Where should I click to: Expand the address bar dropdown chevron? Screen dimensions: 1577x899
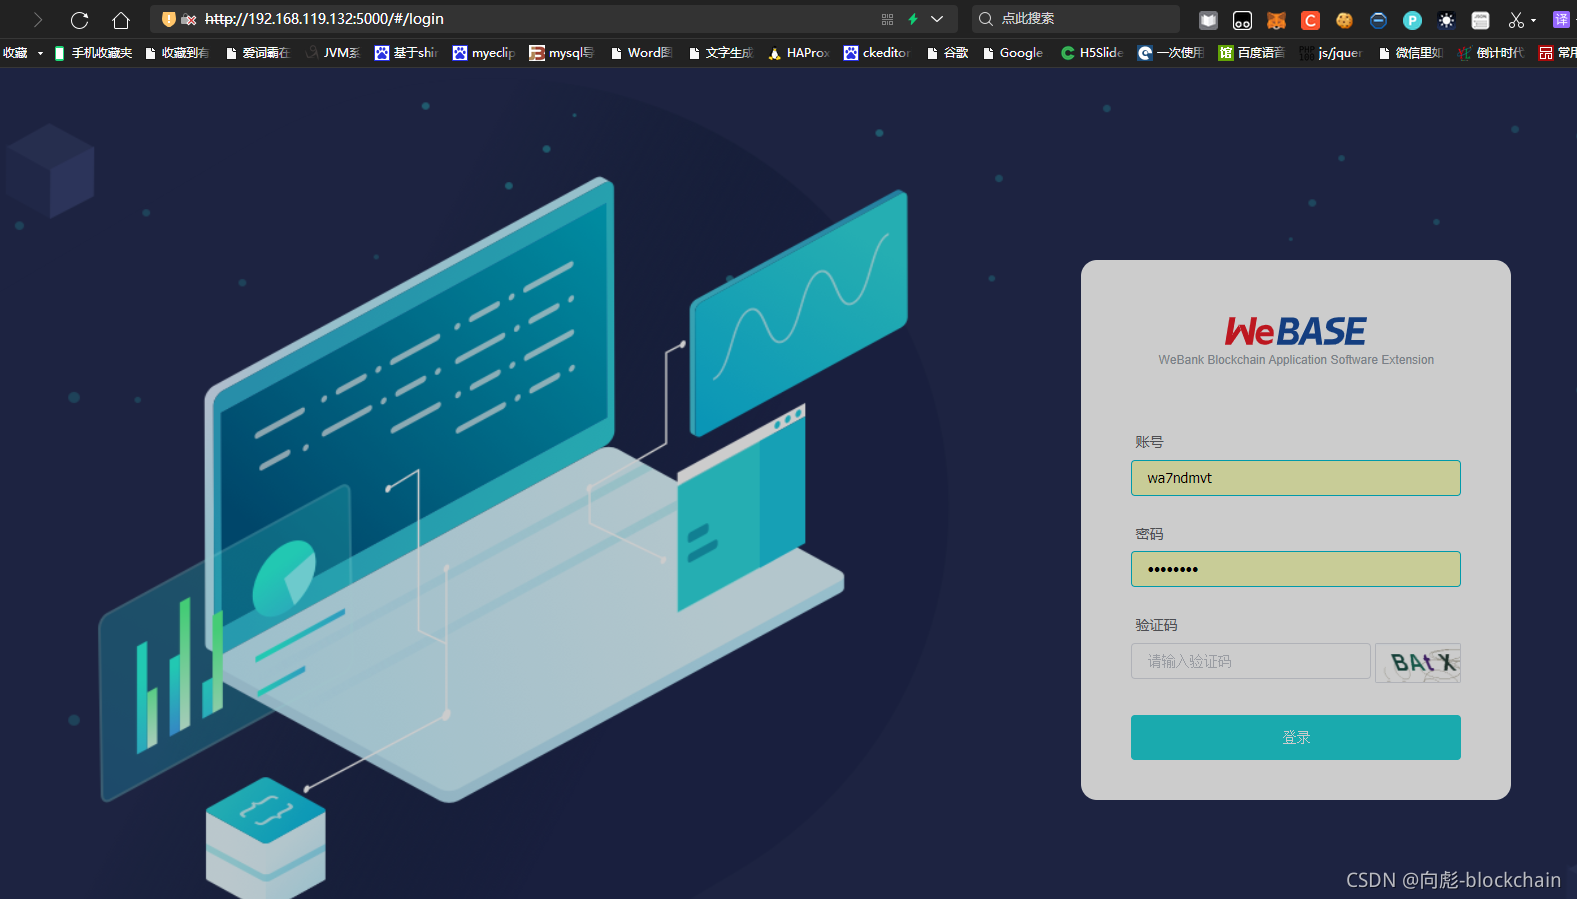pos(937,19)
